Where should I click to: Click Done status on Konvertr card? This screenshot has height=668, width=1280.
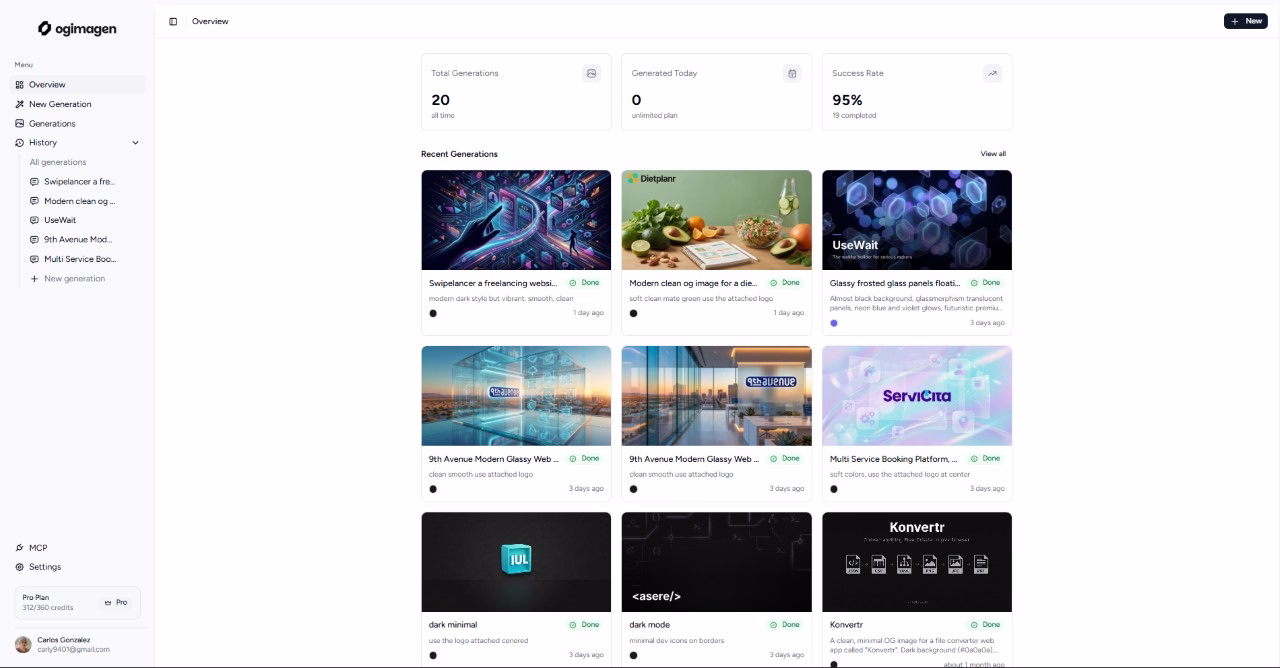click(986, 625)
